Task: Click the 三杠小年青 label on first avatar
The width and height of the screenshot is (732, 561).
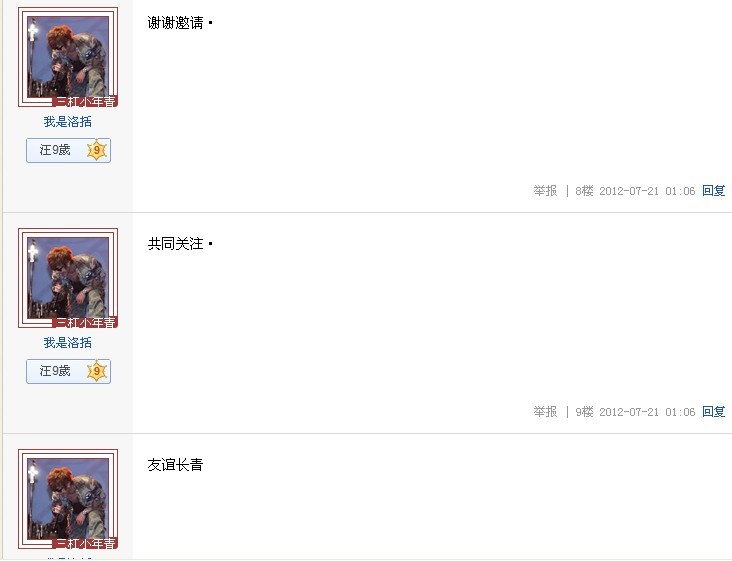Action: pyautogui.click(x=84, y=101)
